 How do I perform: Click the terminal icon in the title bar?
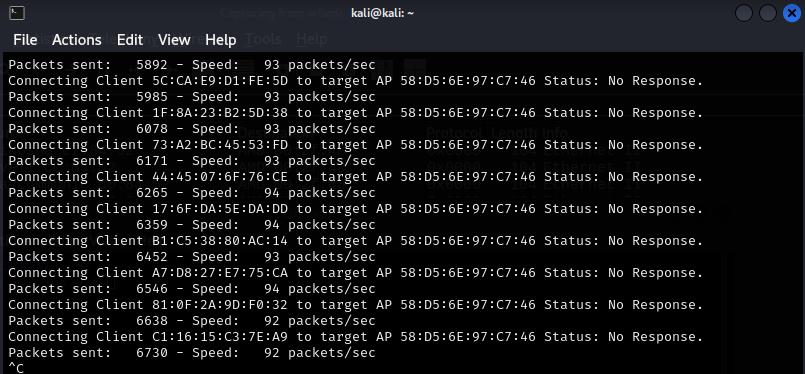coord(16,13)
